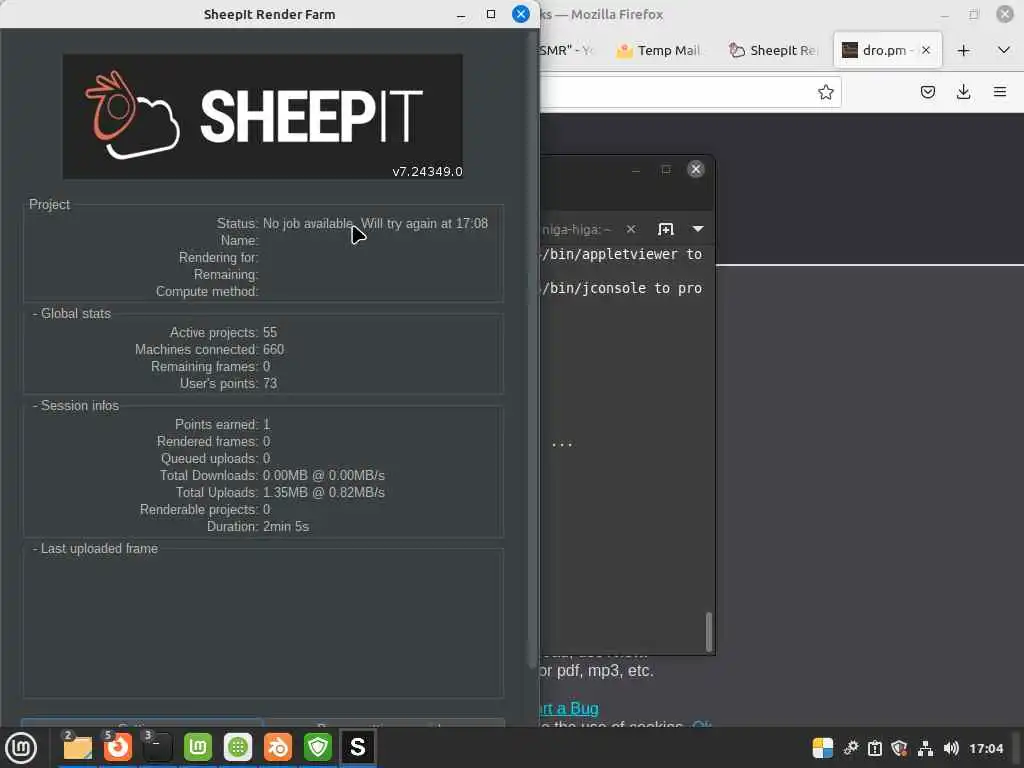Click Machines connected value 660
This screenshot has height=768, width=1024.
tap(273, 349)
